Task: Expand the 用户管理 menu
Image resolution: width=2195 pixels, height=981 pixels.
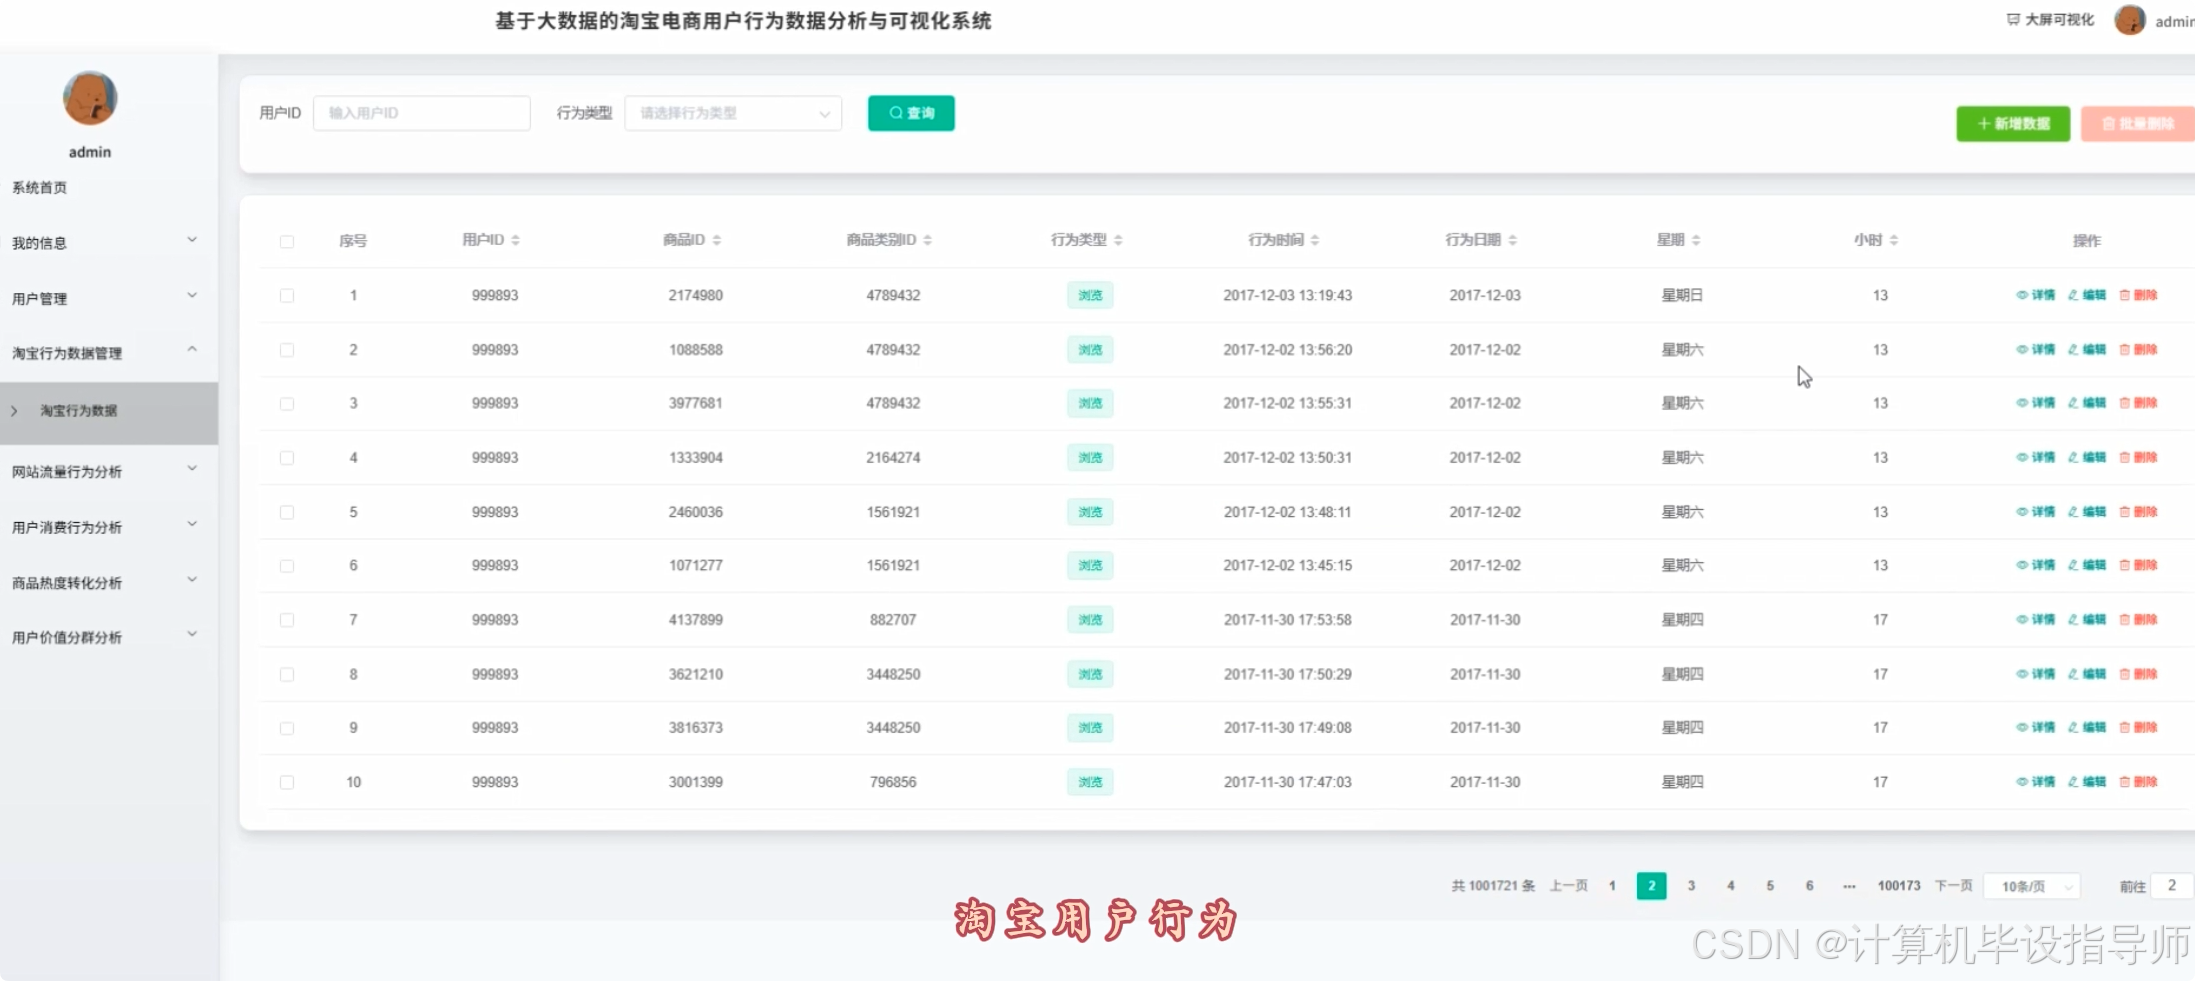Action: pos(108,298)
